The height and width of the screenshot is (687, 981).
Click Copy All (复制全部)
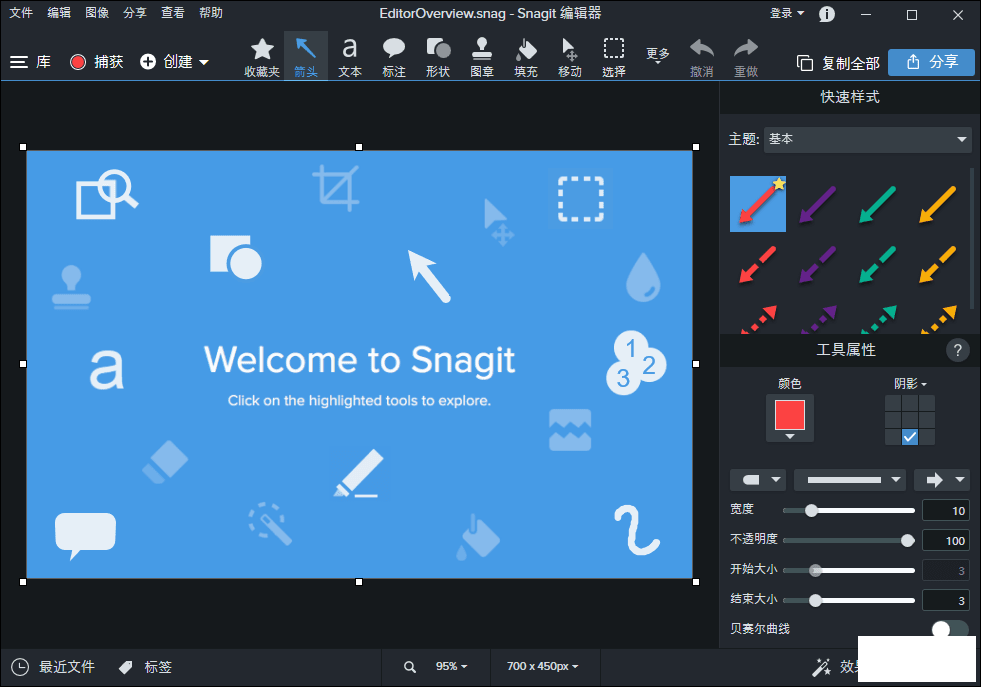[x=838, y=63]
